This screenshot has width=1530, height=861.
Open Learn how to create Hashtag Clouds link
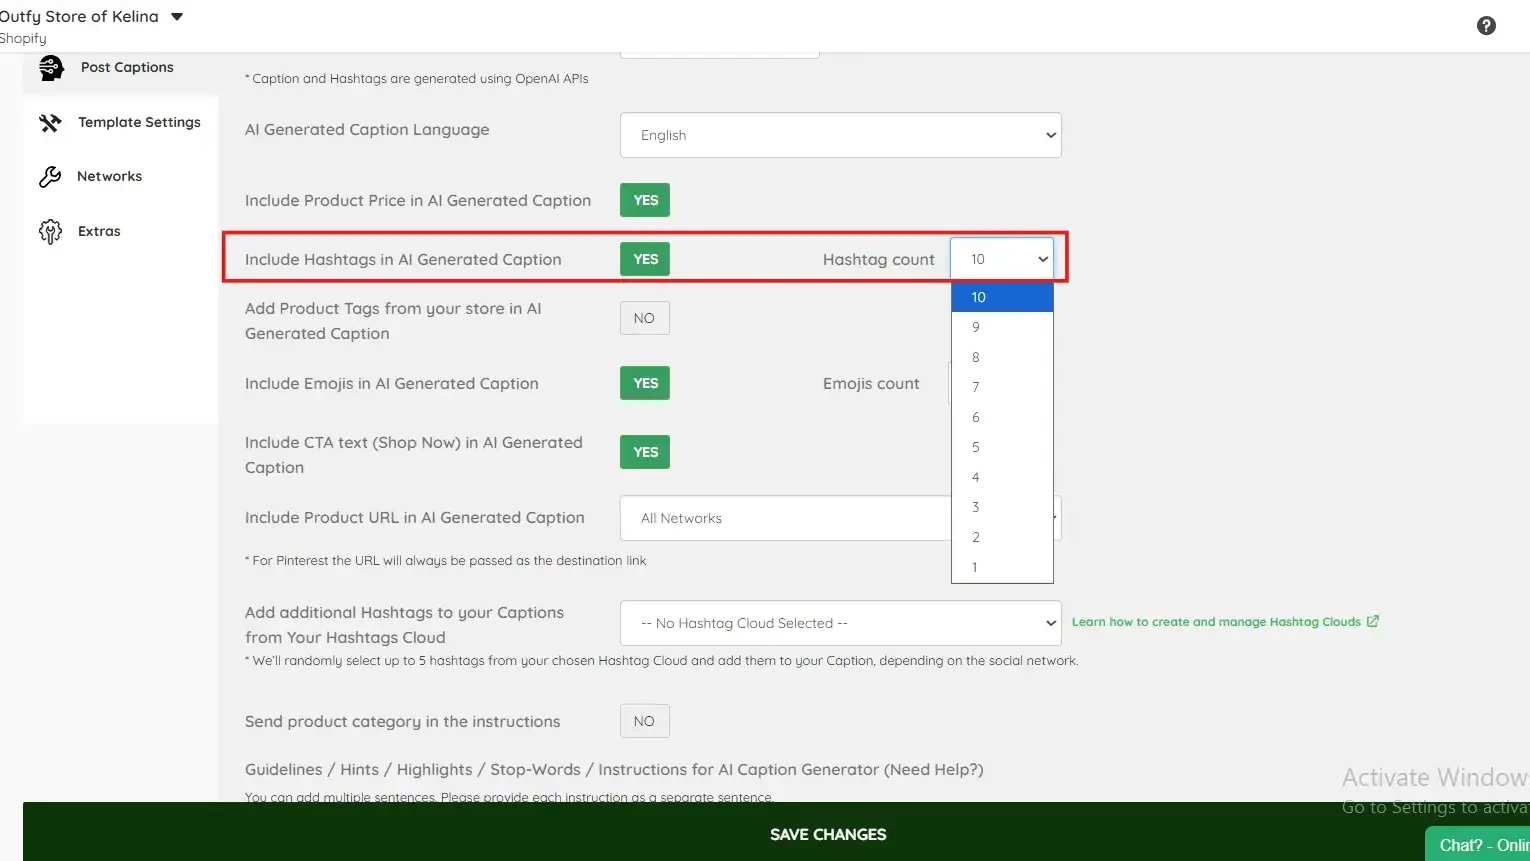click(x=1216, y=621)
